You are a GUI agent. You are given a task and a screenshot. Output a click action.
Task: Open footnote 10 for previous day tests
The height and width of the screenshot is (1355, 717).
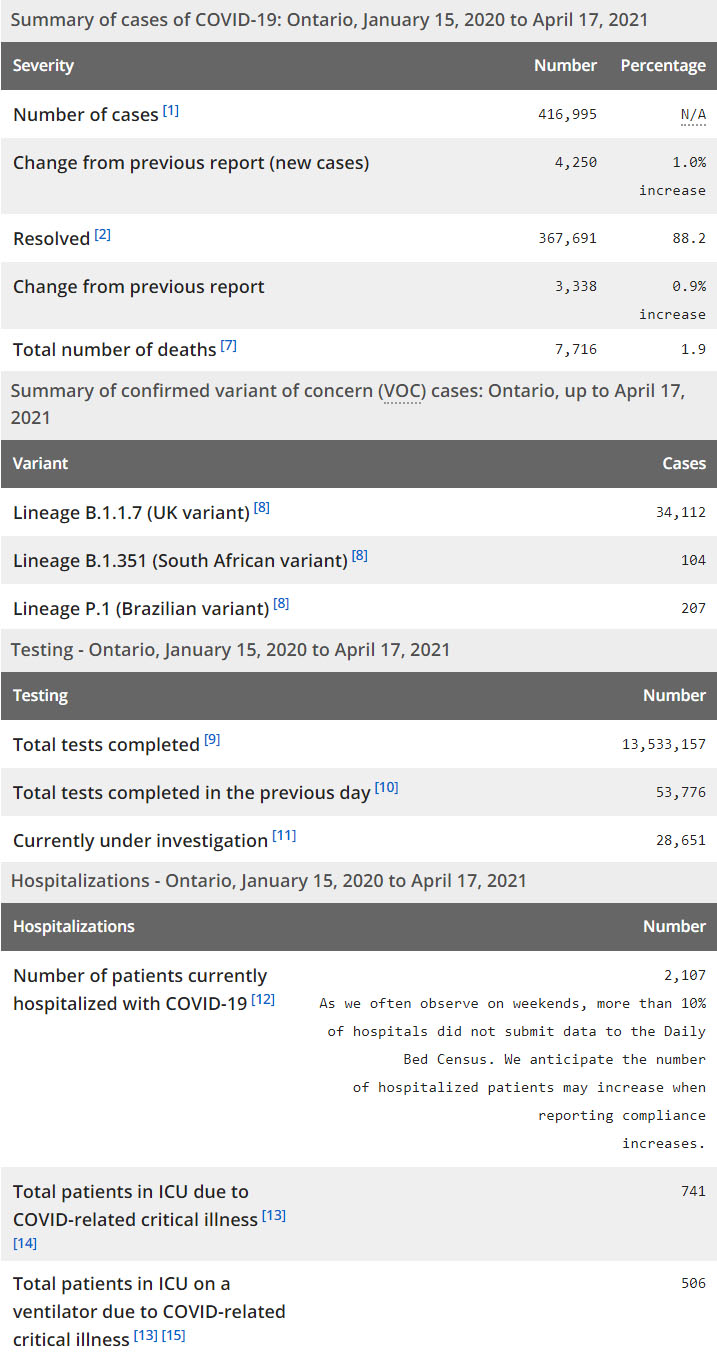[387, 789]
